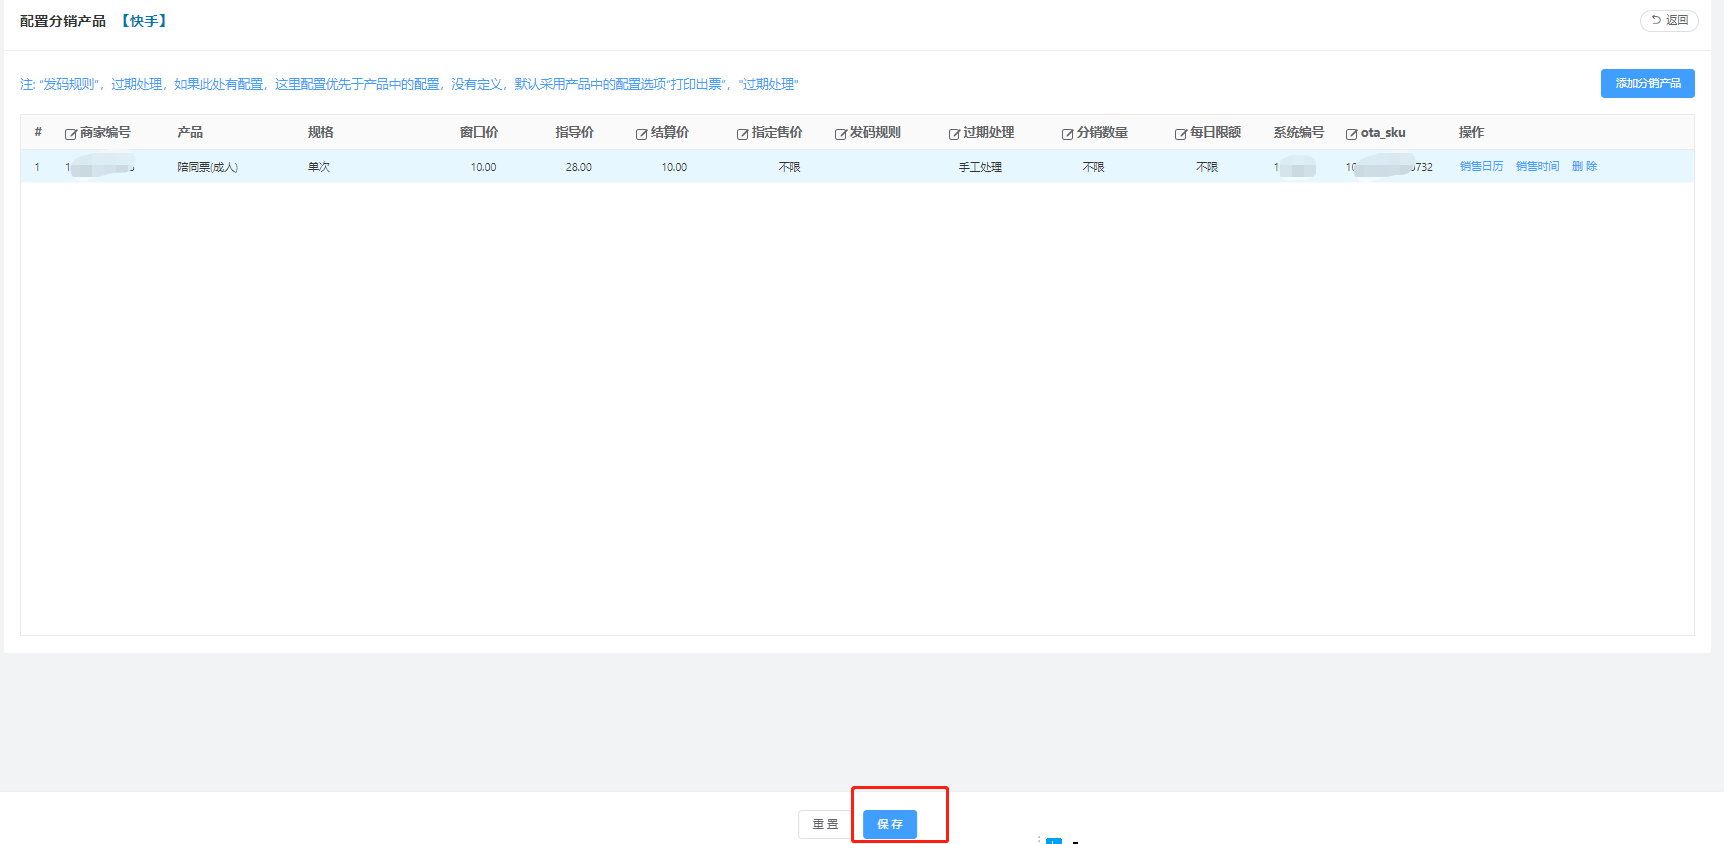
Task: Click the 指定售价 不限 cell
Action: [x=789, y=167]
